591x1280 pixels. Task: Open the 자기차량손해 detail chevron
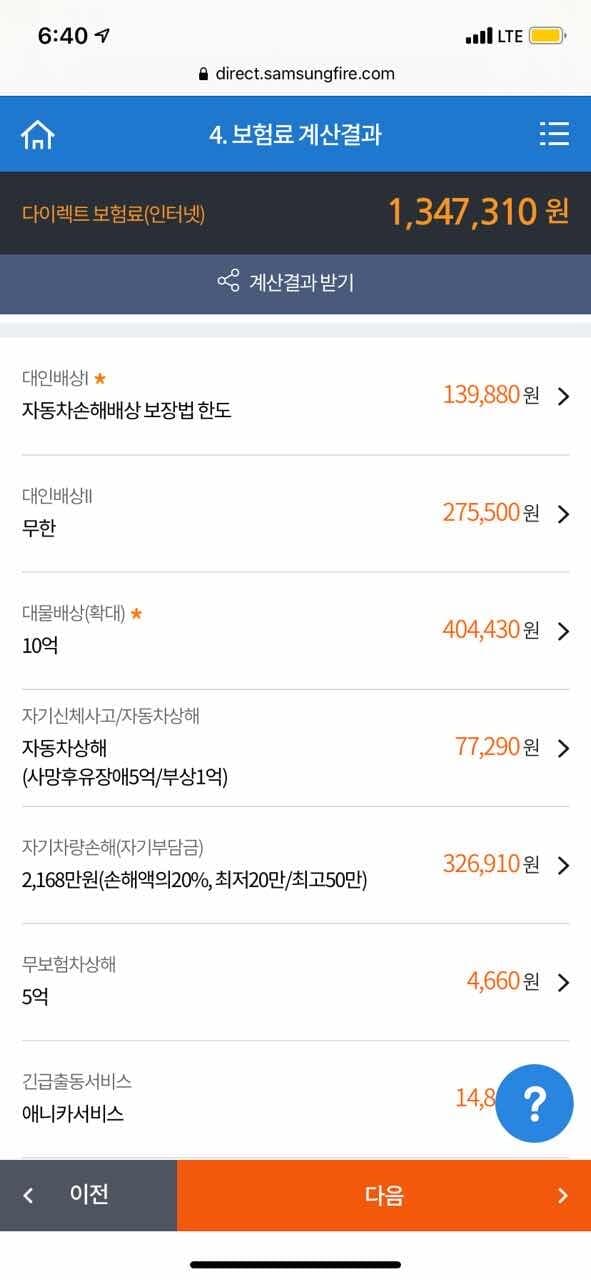560,864
